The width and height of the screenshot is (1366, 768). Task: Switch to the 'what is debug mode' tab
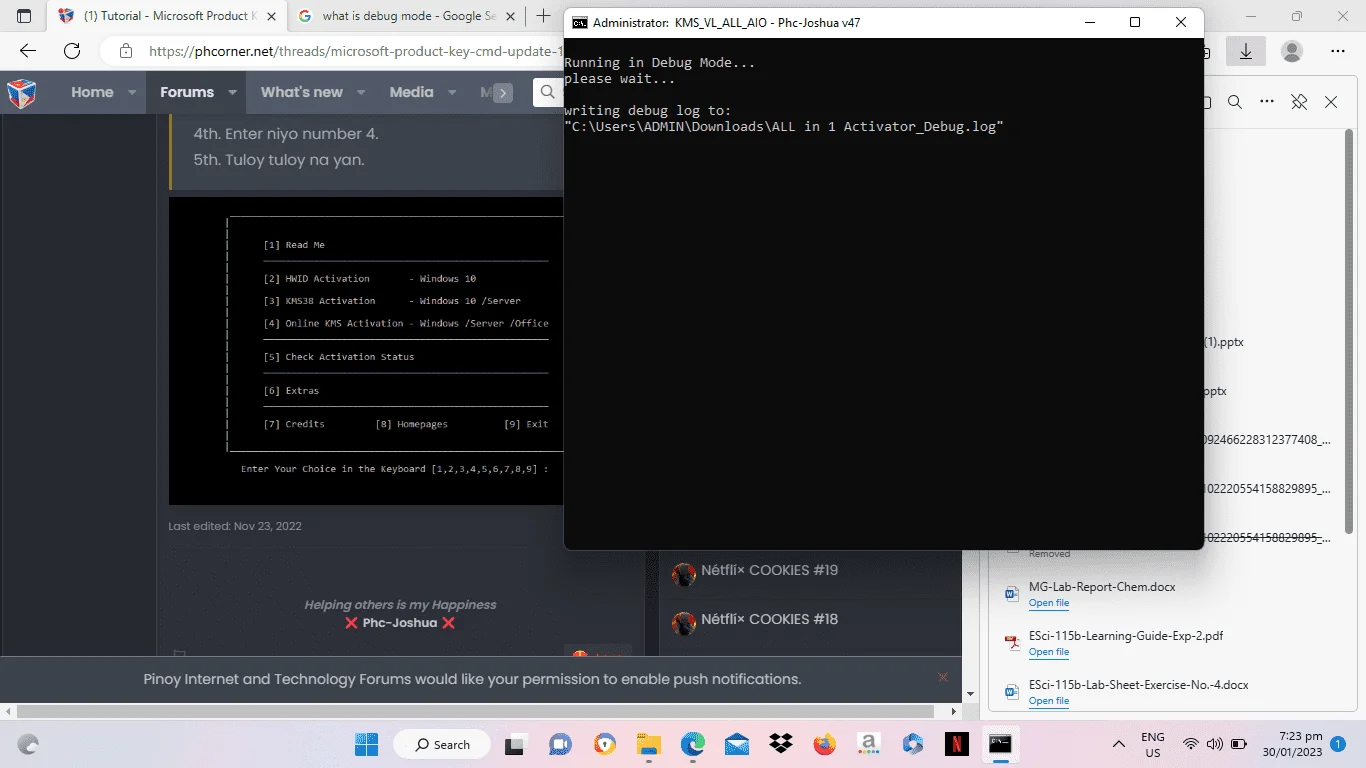click(408, 16)
